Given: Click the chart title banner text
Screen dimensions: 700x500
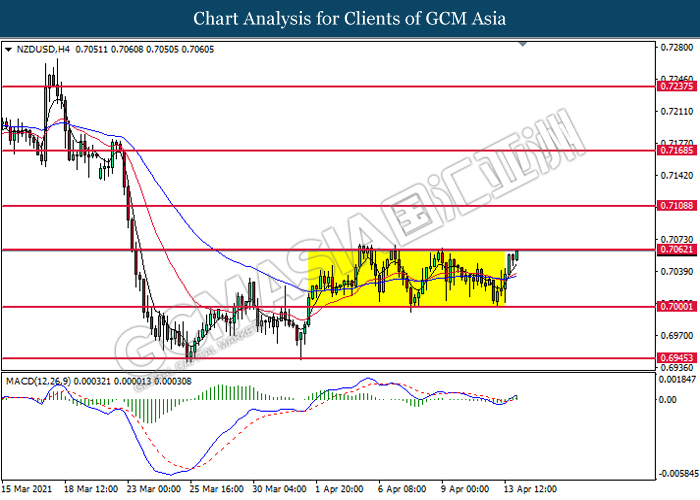Looking at the screenshot, I should coord(350,18).
